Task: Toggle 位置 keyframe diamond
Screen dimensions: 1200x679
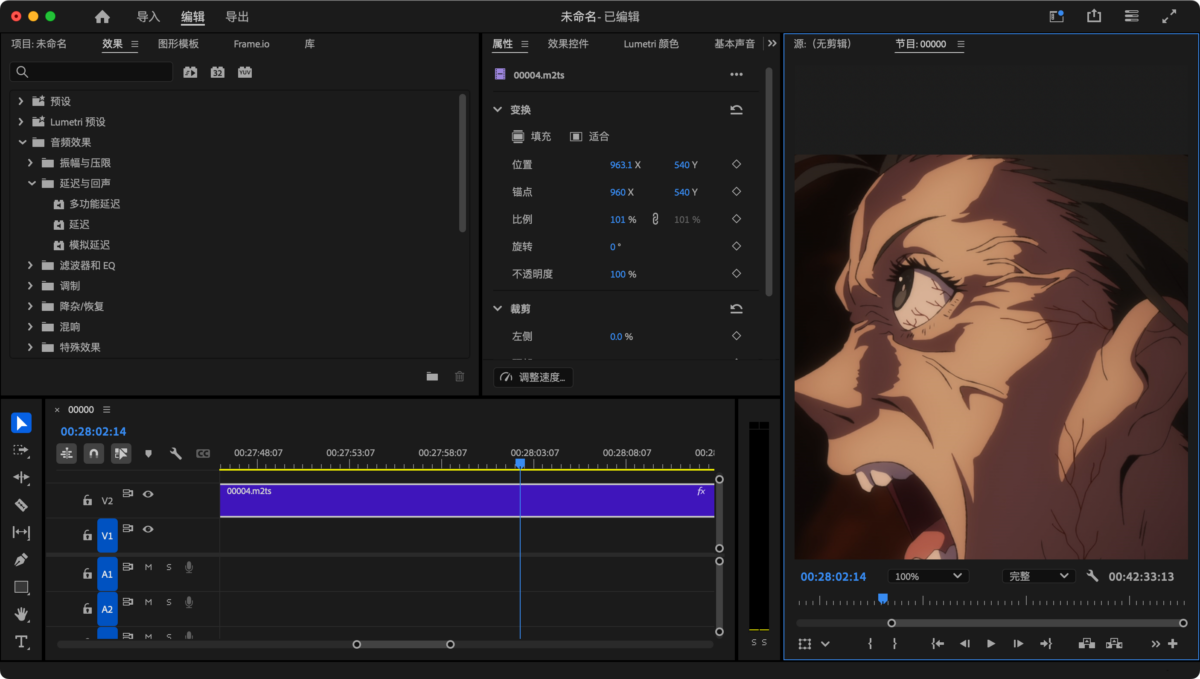Action: 737,164
